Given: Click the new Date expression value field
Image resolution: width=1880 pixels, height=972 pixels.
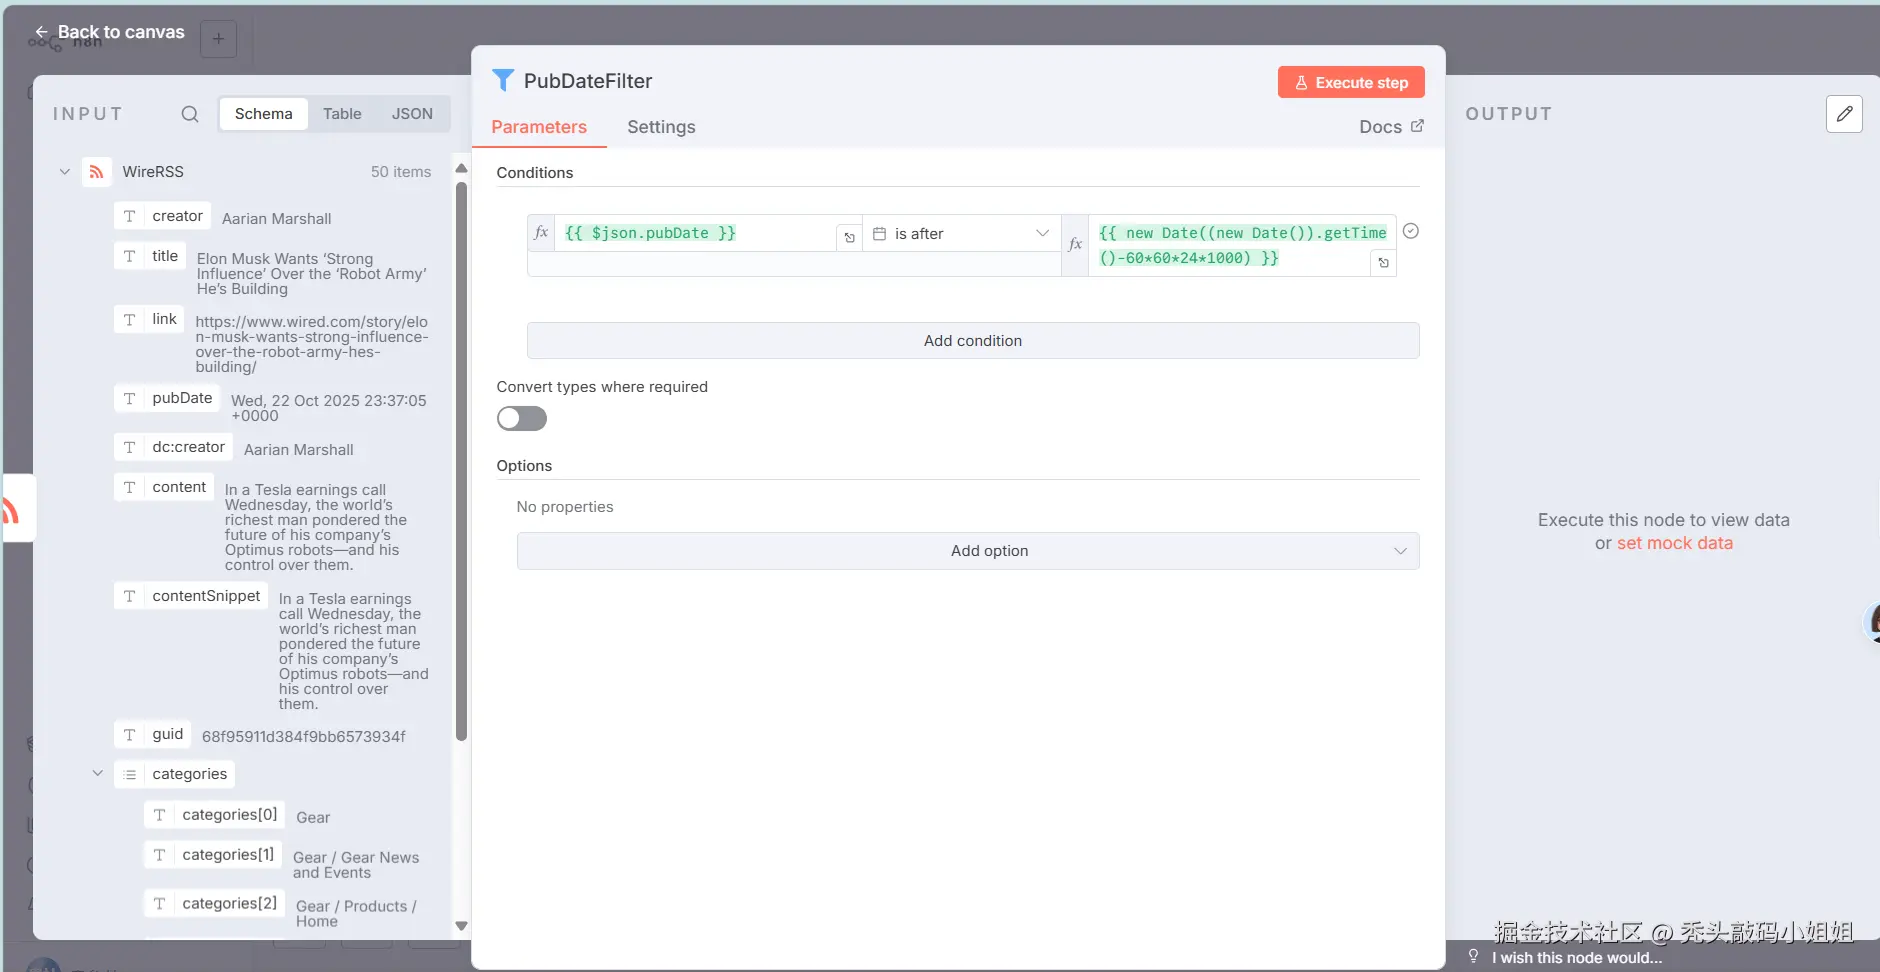Looking at the screenshot, I should (1242, 245).
